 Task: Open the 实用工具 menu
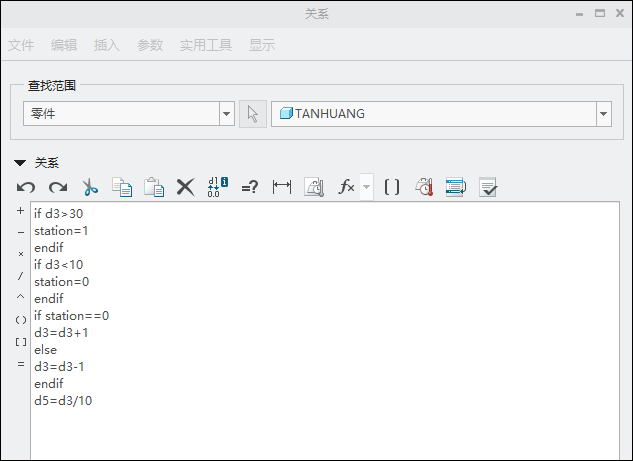tap(206, 45)
